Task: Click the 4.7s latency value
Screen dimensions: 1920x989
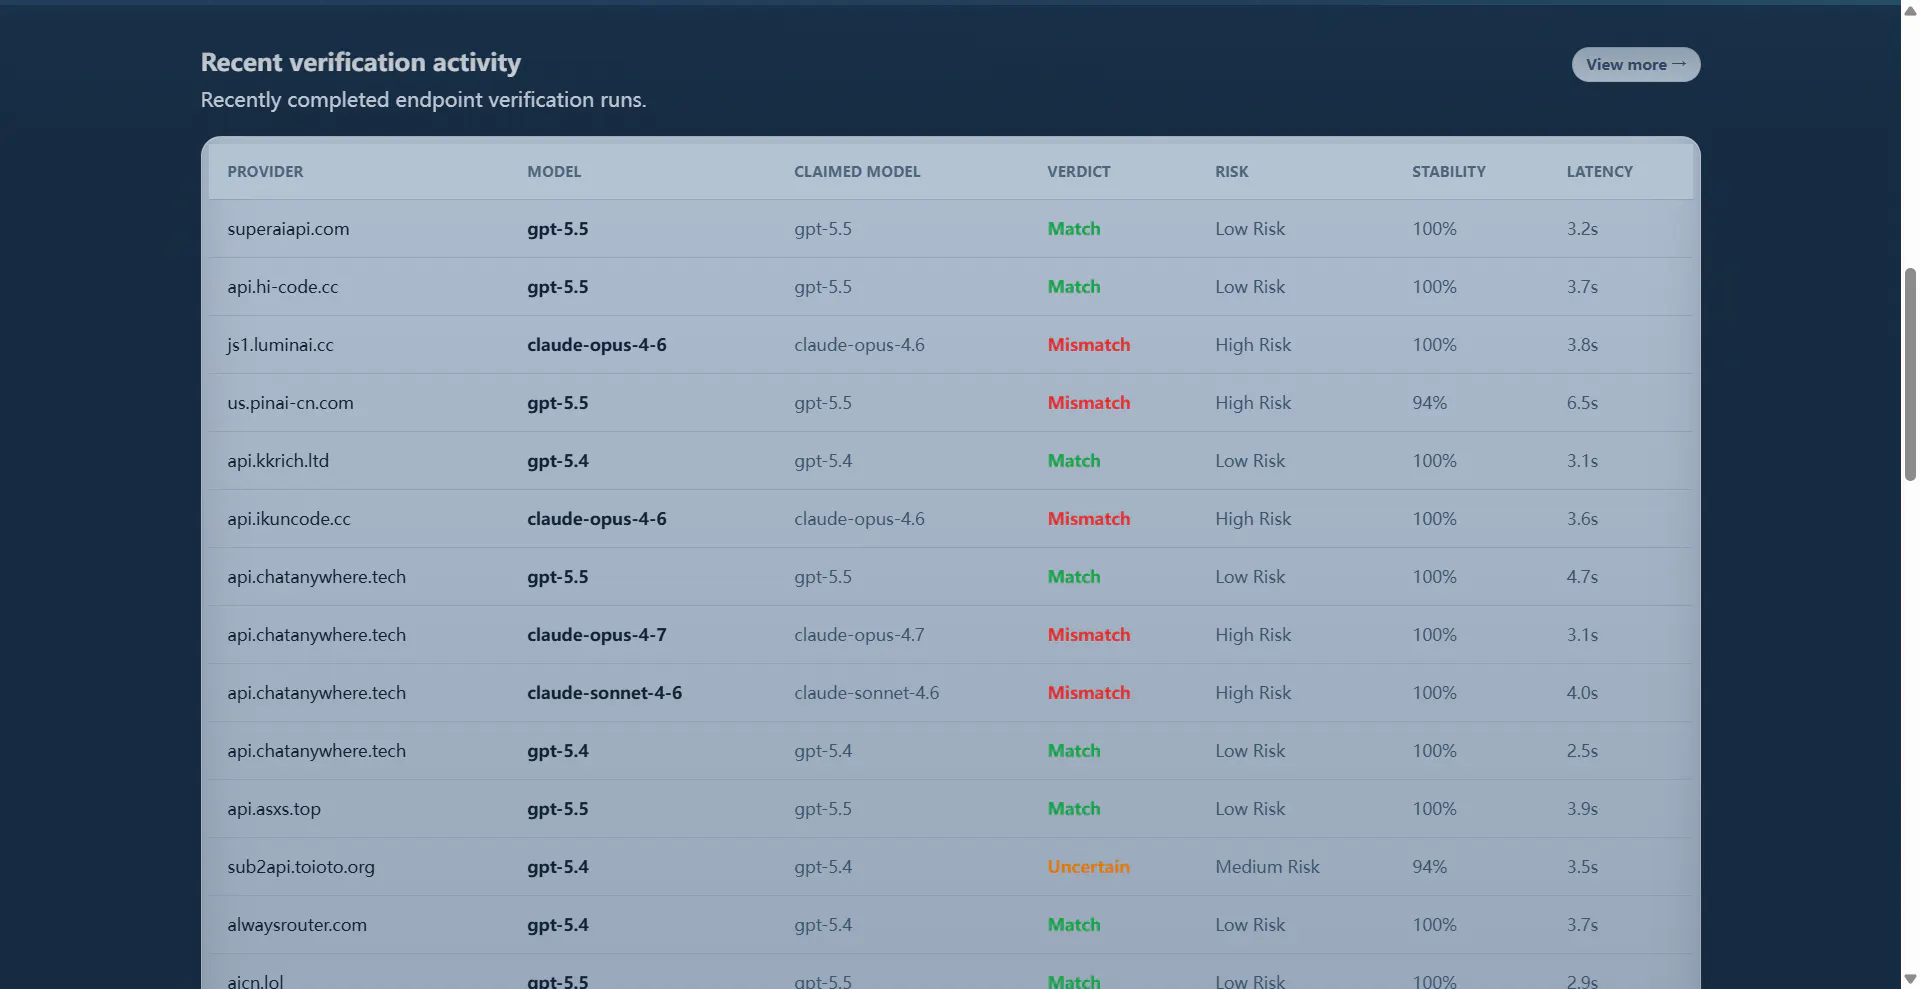Action: tap(1582, 577)
